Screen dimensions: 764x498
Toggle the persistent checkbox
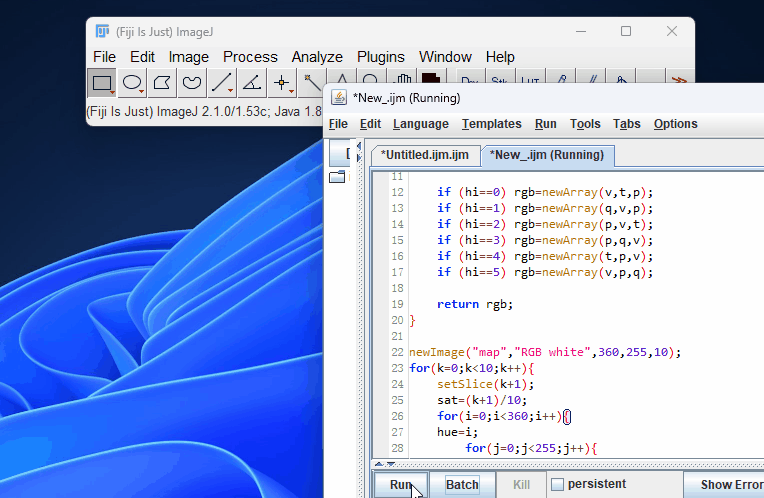557,484
